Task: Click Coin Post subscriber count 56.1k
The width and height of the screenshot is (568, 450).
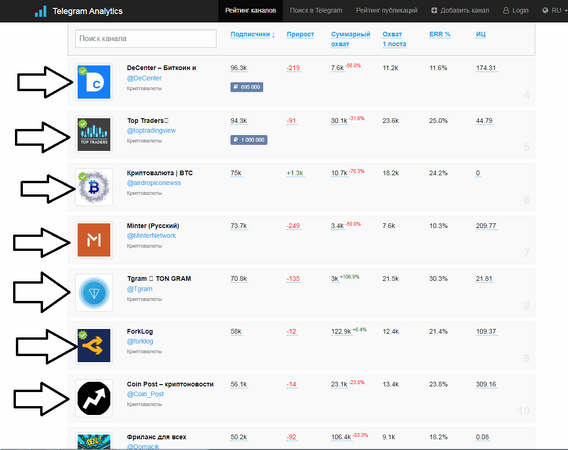Action: [239, 384]
